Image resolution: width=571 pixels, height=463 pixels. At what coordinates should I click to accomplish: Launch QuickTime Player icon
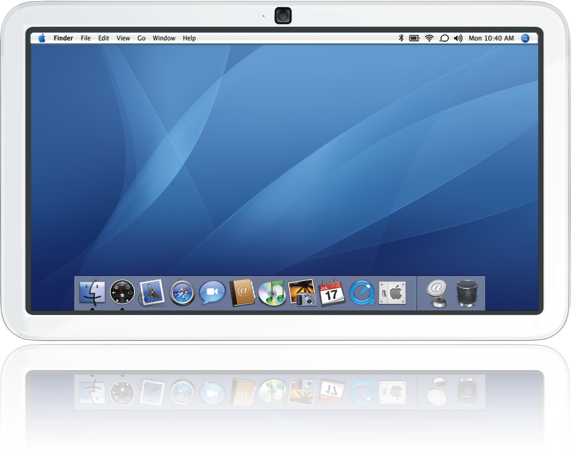coord(362,293)
